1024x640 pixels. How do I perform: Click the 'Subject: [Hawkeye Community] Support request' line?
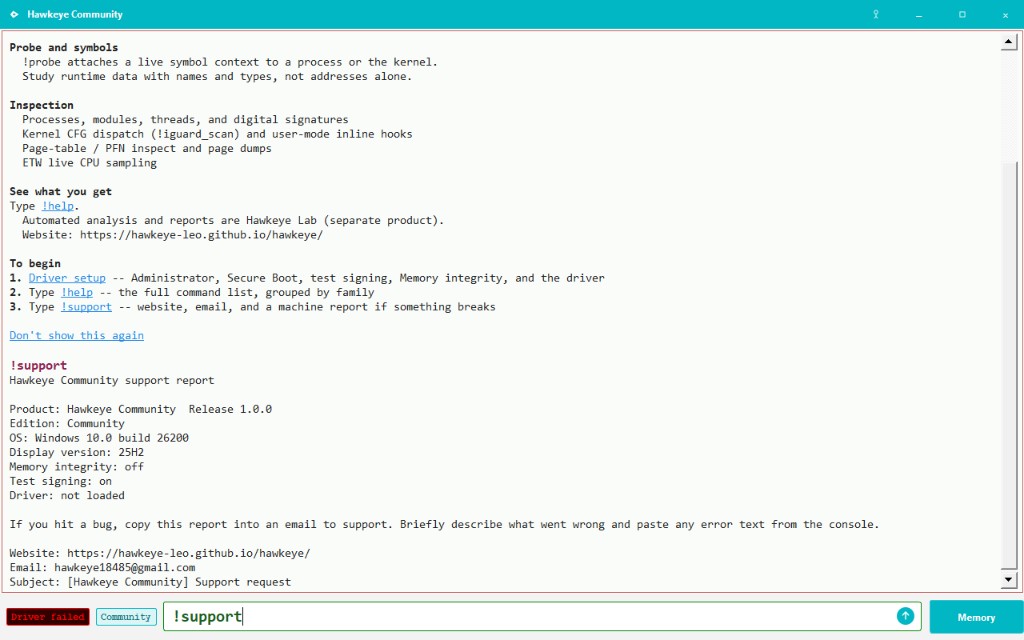[150, 582]
